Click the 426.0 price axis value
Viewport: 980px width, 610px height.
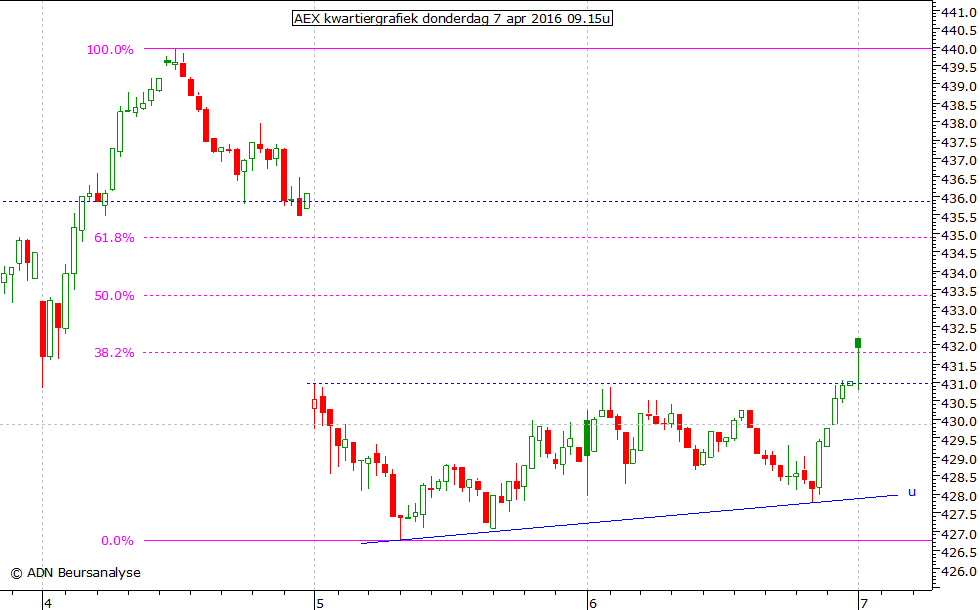[959, 571]
